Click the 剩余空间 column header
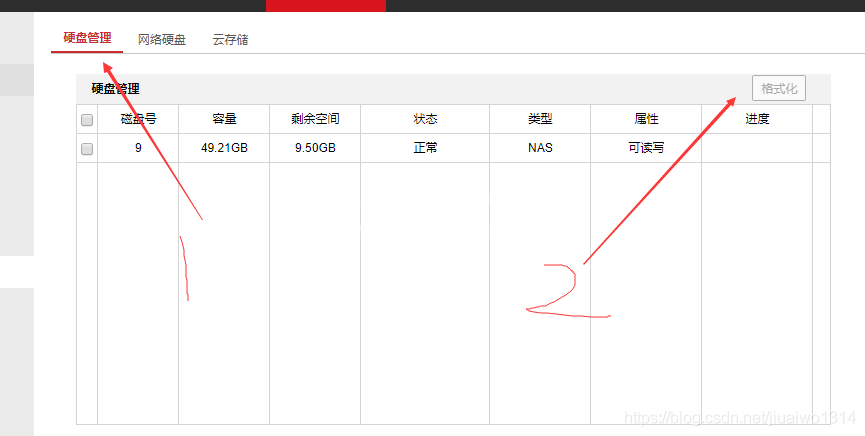865x436 pixels. click(x=315, y=119)
